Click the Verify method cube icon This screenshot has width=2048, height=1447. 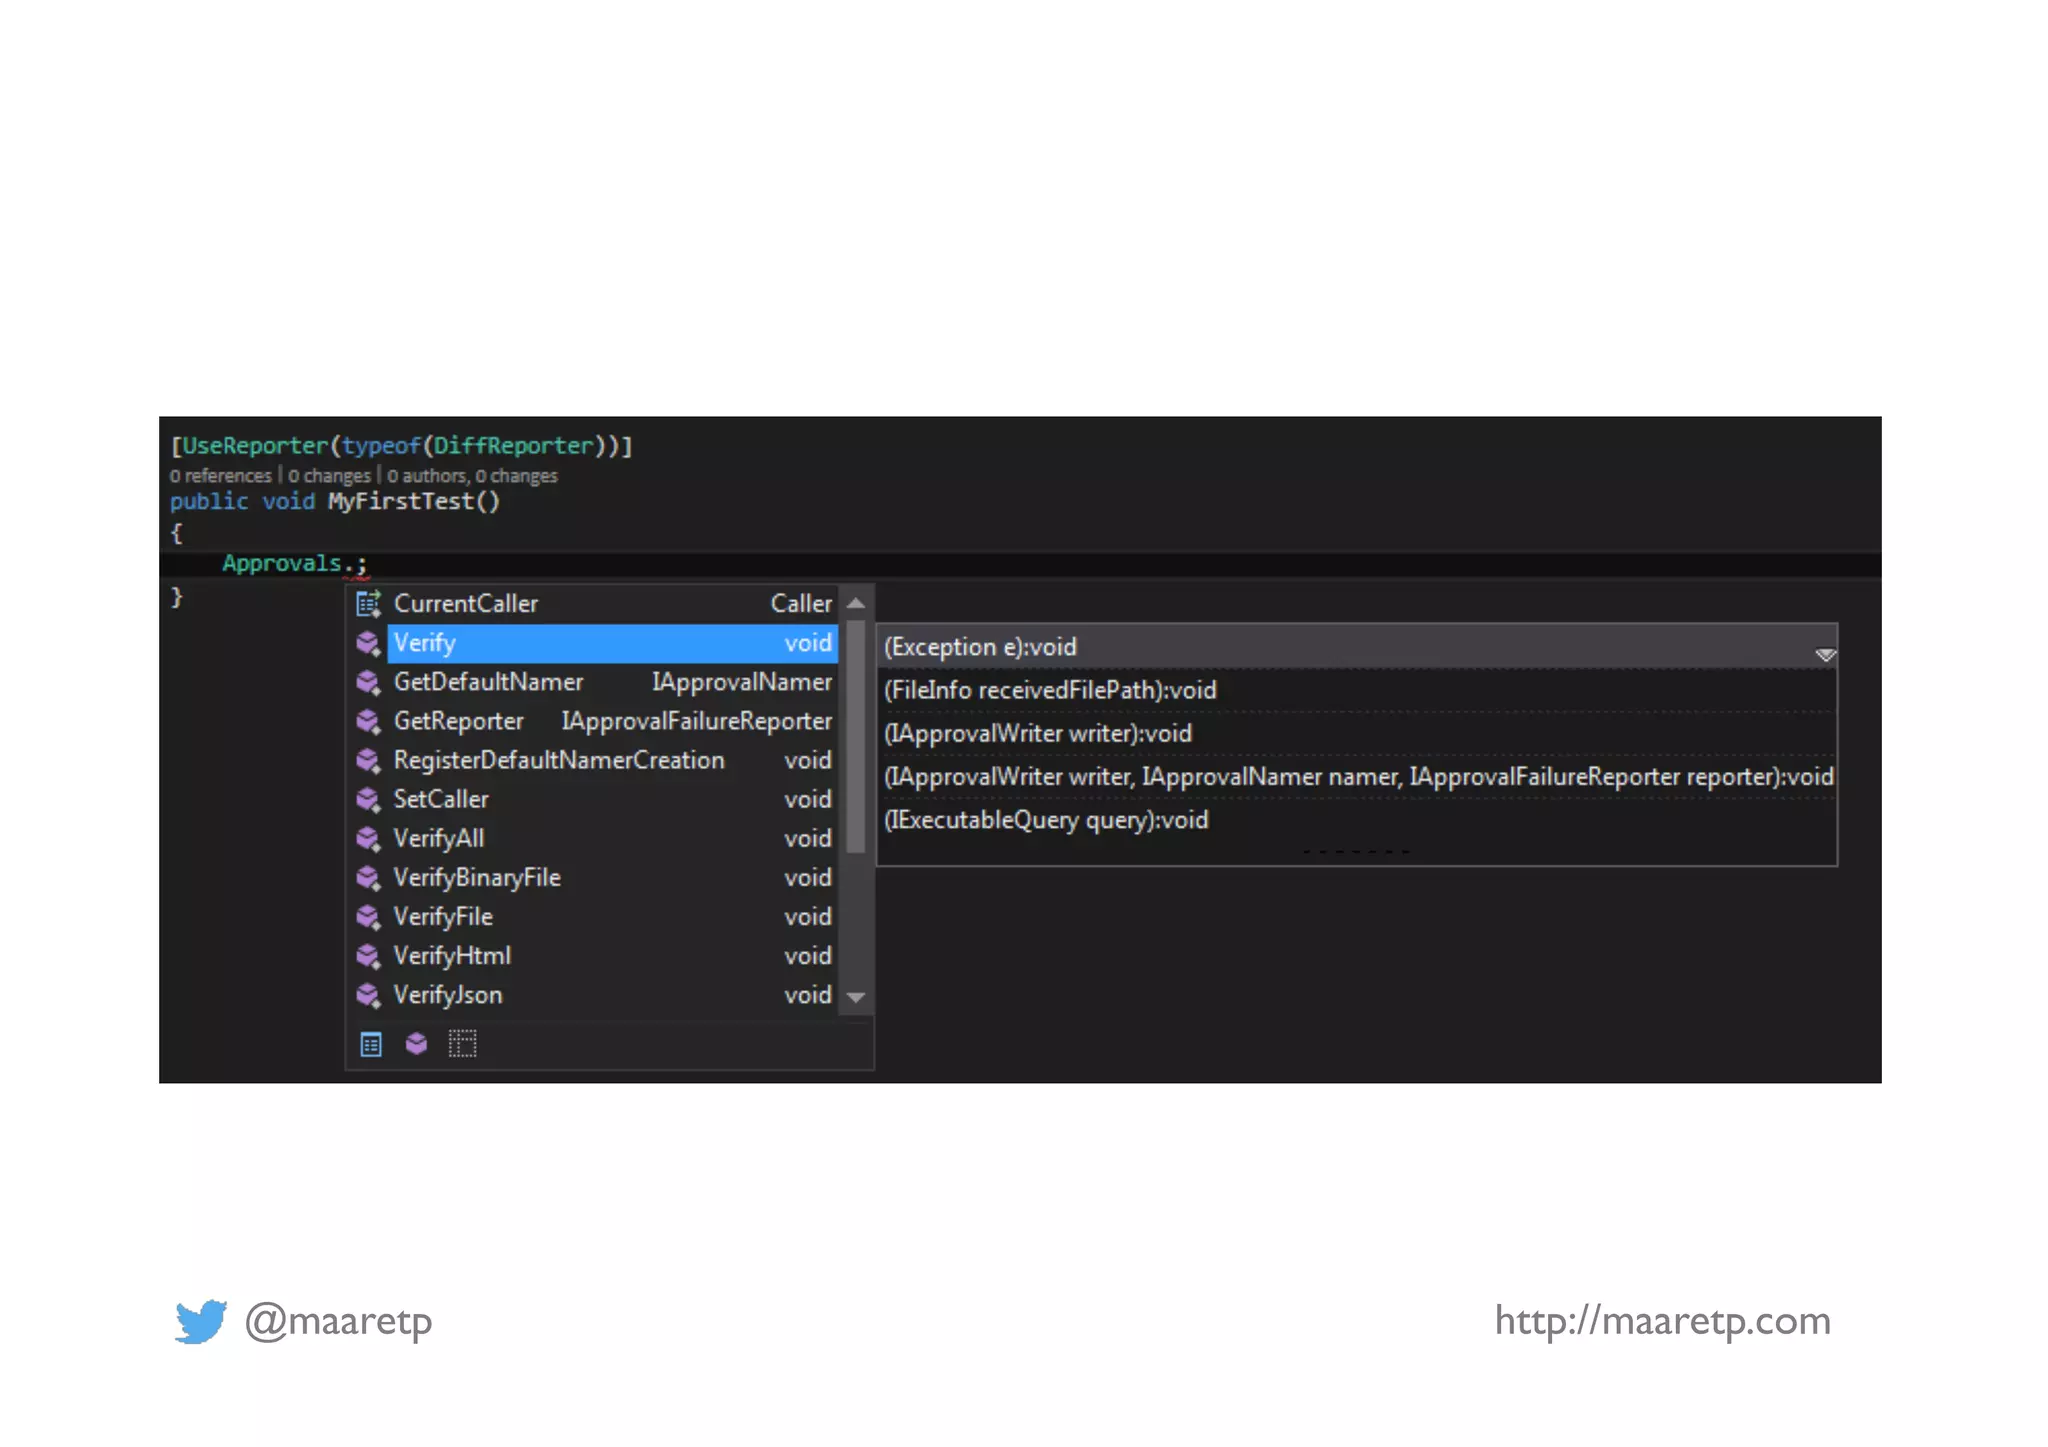click(x=368, y=643)
